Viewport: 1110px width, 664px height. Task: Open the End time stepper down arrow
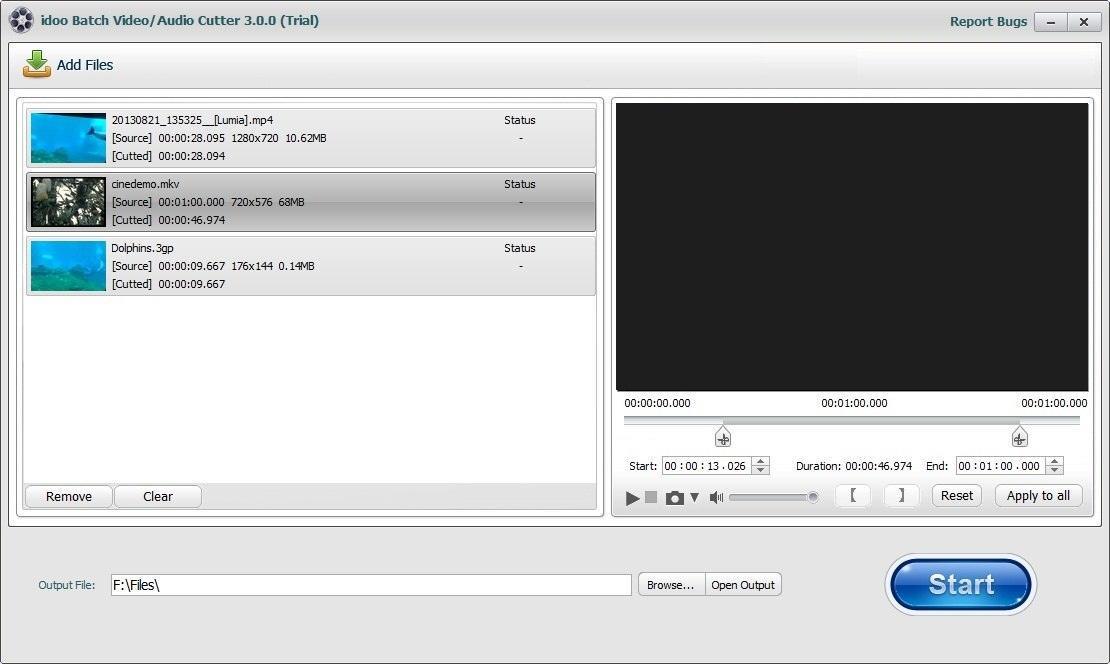(x=1054, y=470)
